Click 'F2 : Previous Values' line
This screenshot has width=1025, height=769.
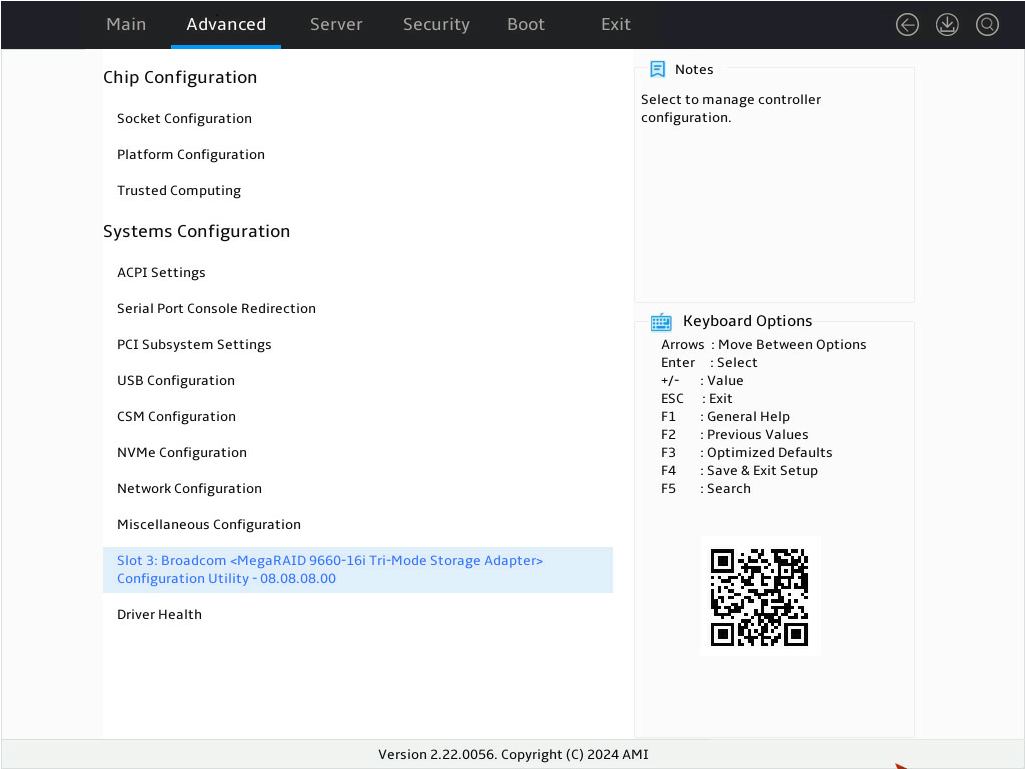point(735,434)
